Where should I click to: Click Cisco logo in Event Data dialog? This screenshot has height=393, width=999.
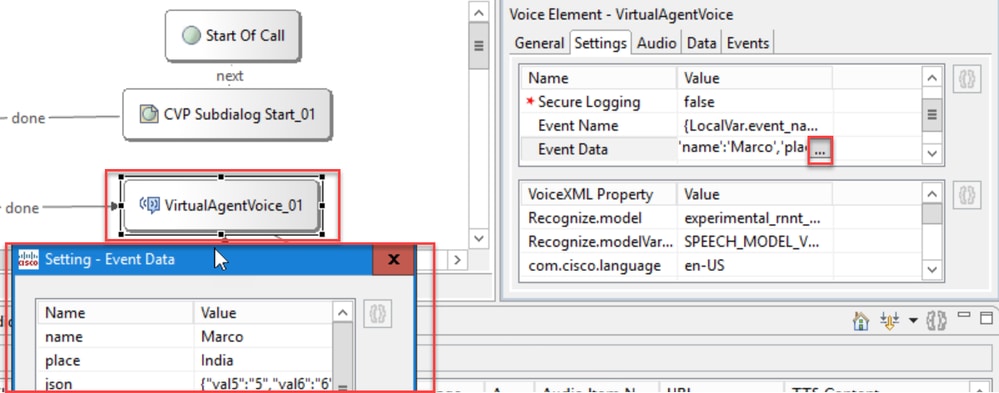[28, 259]
